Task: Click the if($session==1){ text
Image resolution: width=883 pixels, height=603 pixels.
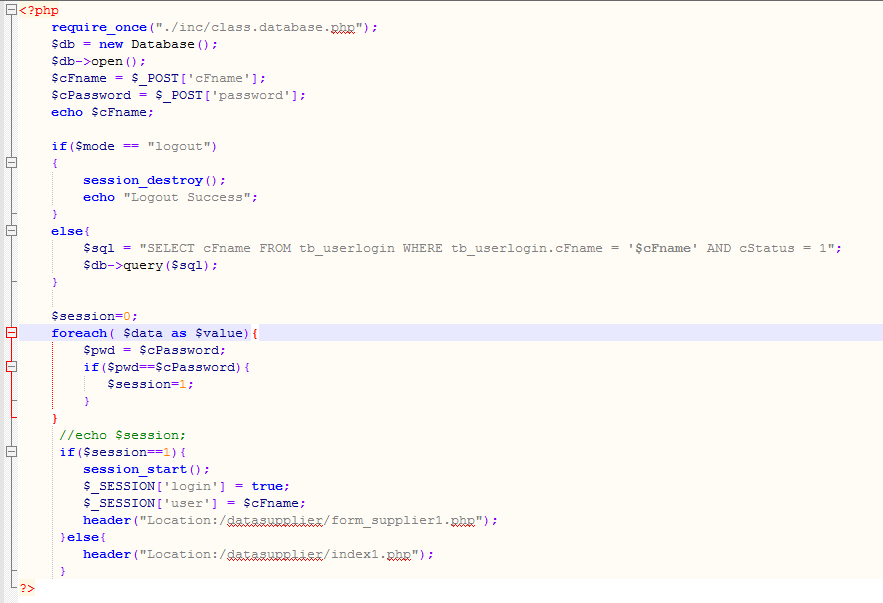Action: point(123,452)
